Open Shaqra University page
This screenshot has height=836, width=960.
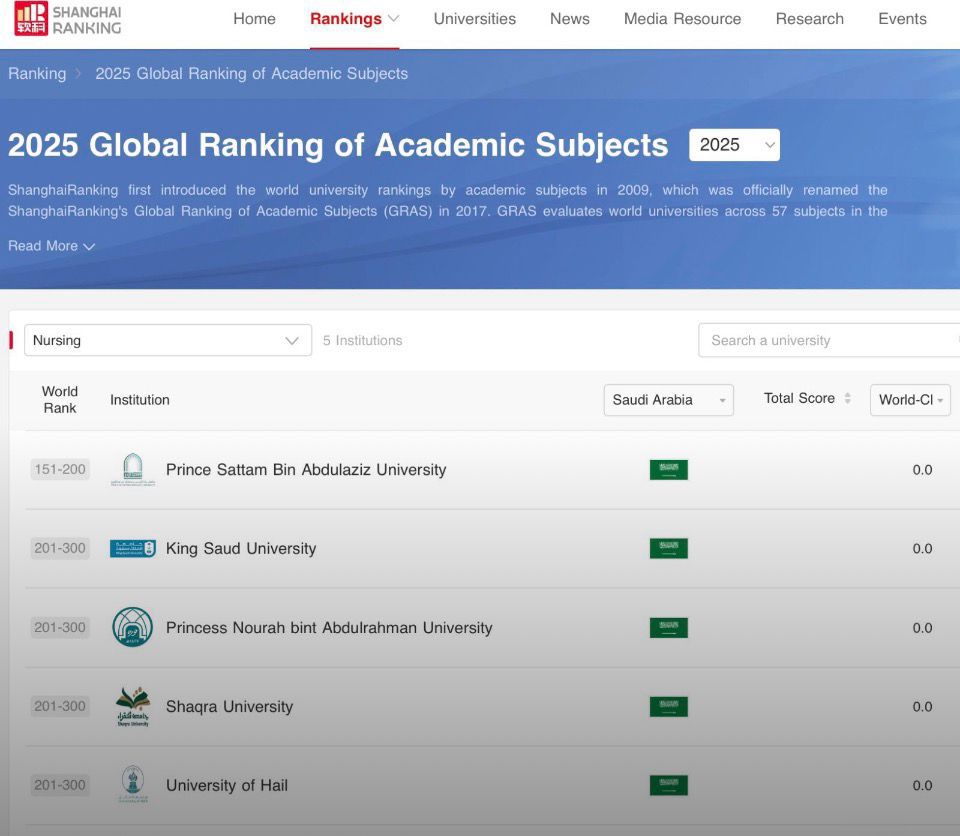(230, 706)
